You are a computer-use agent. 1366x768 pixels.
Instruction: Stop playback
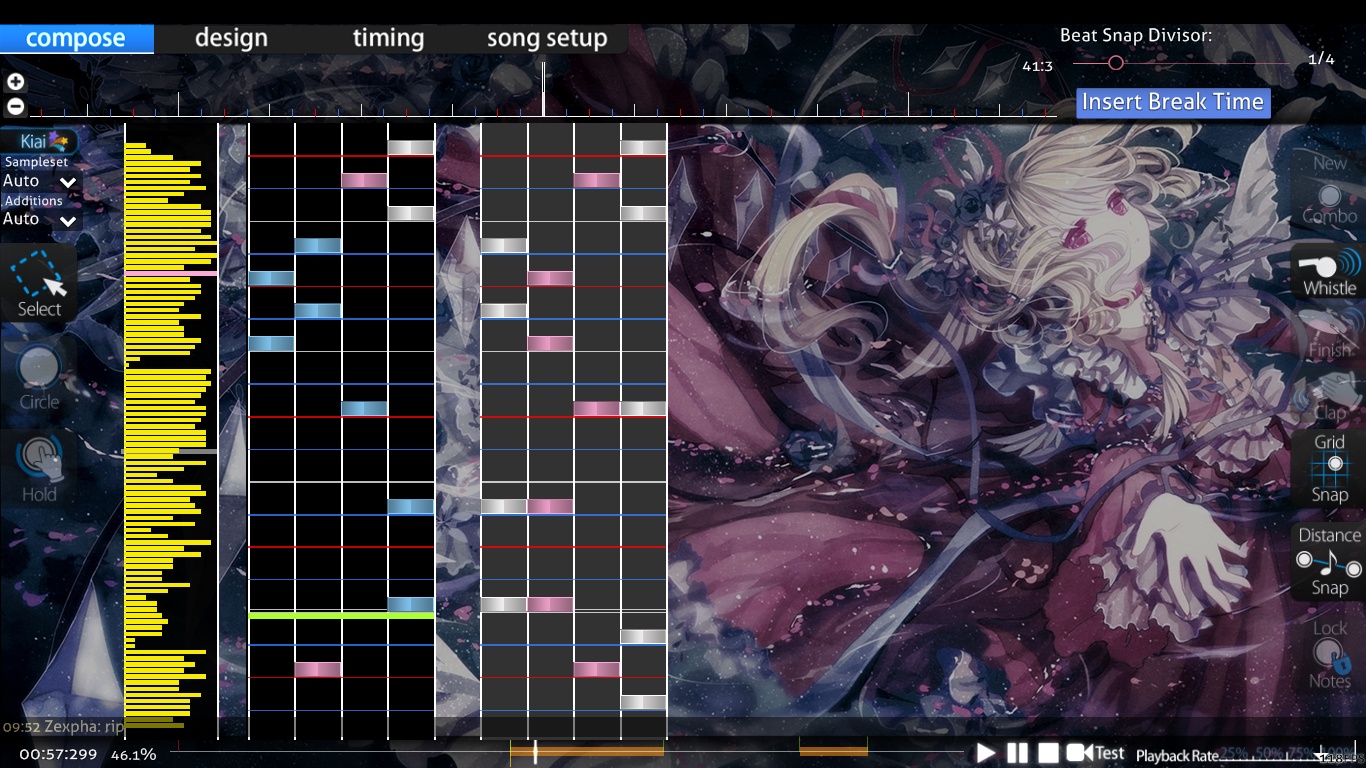[1048, 753]
